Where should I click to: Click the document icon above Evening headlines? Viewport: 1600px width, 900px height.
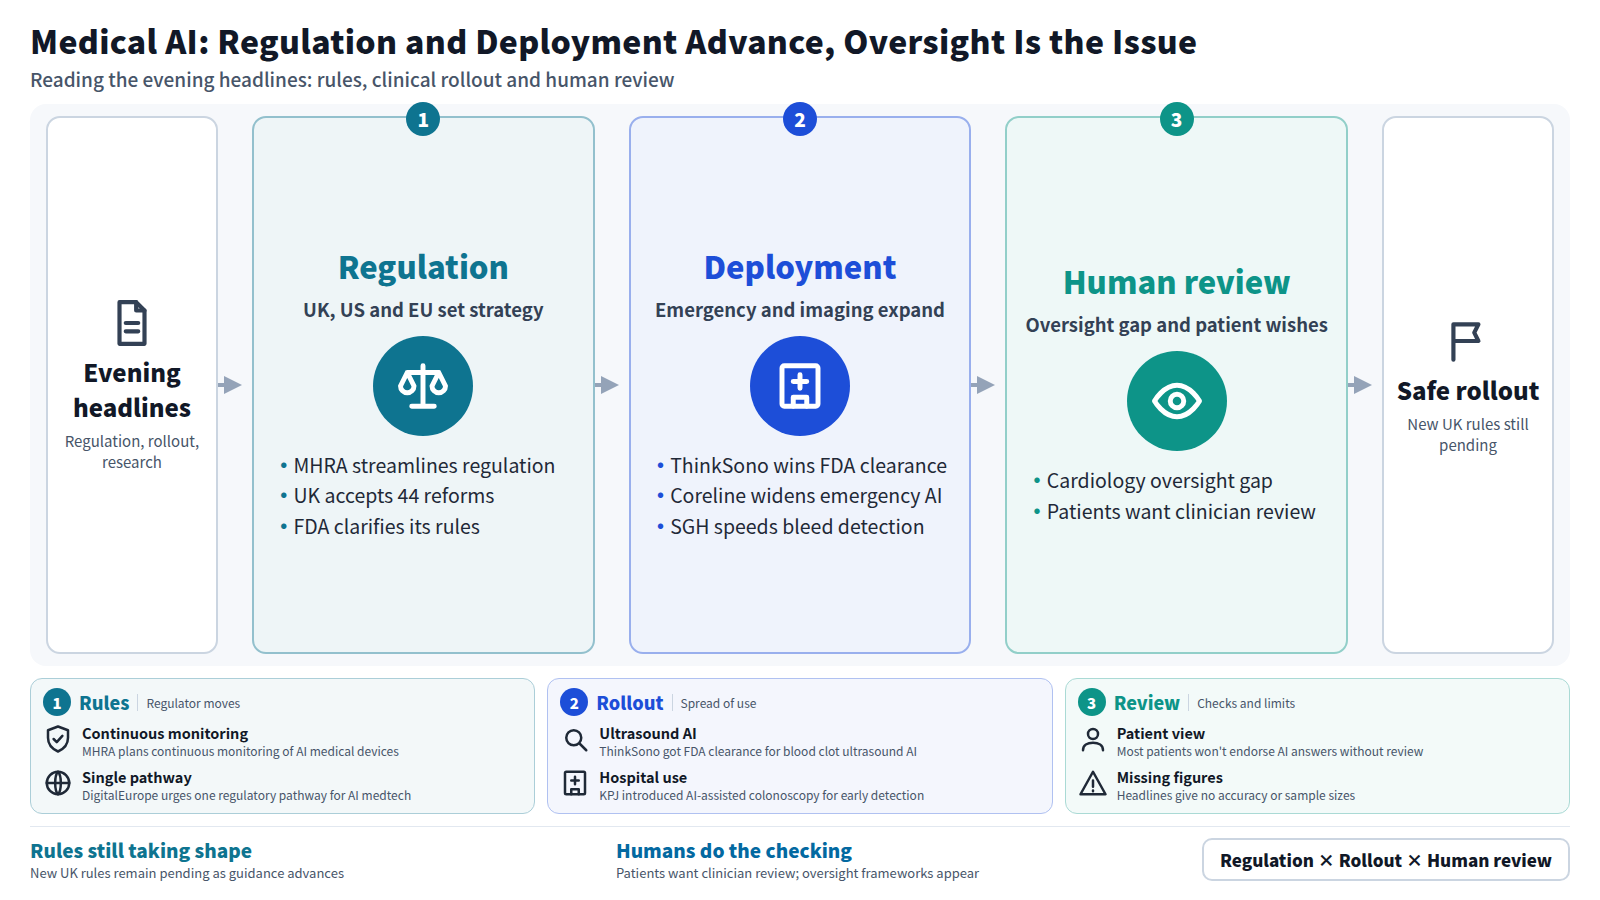(132, 323)
